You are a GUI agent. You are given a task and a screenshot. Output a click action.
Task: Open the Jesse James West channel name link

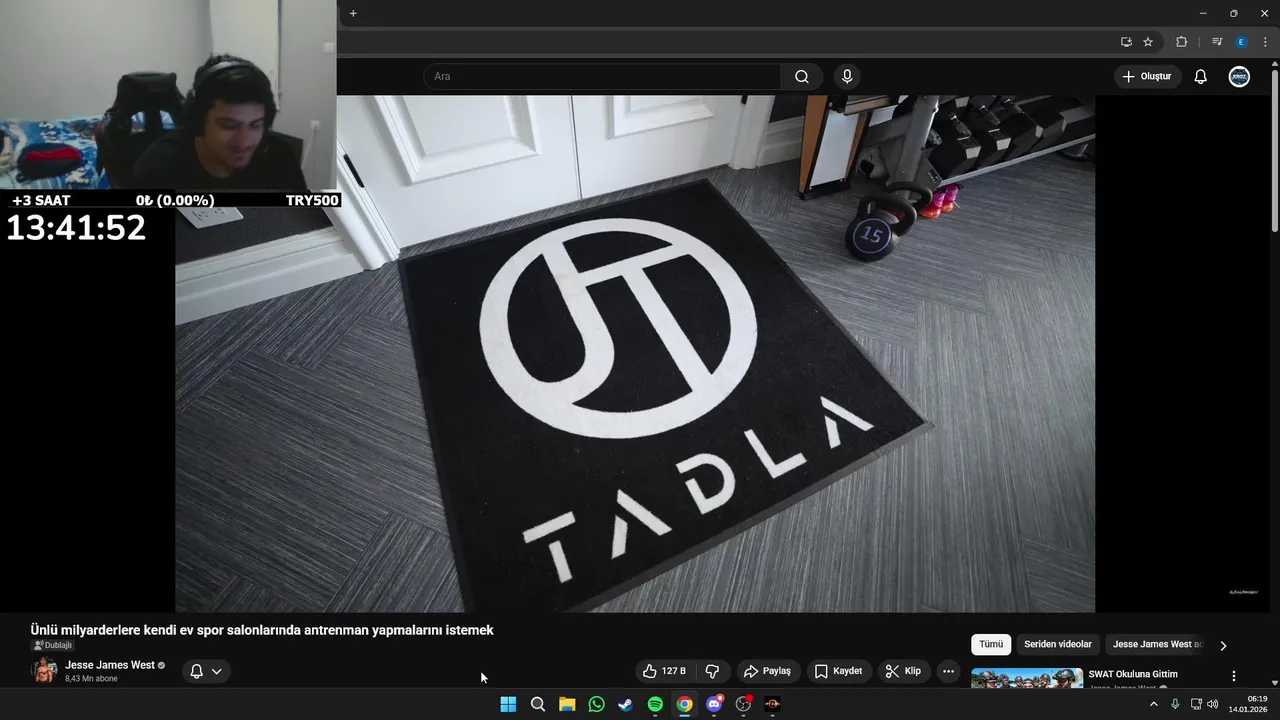[110, 665]
